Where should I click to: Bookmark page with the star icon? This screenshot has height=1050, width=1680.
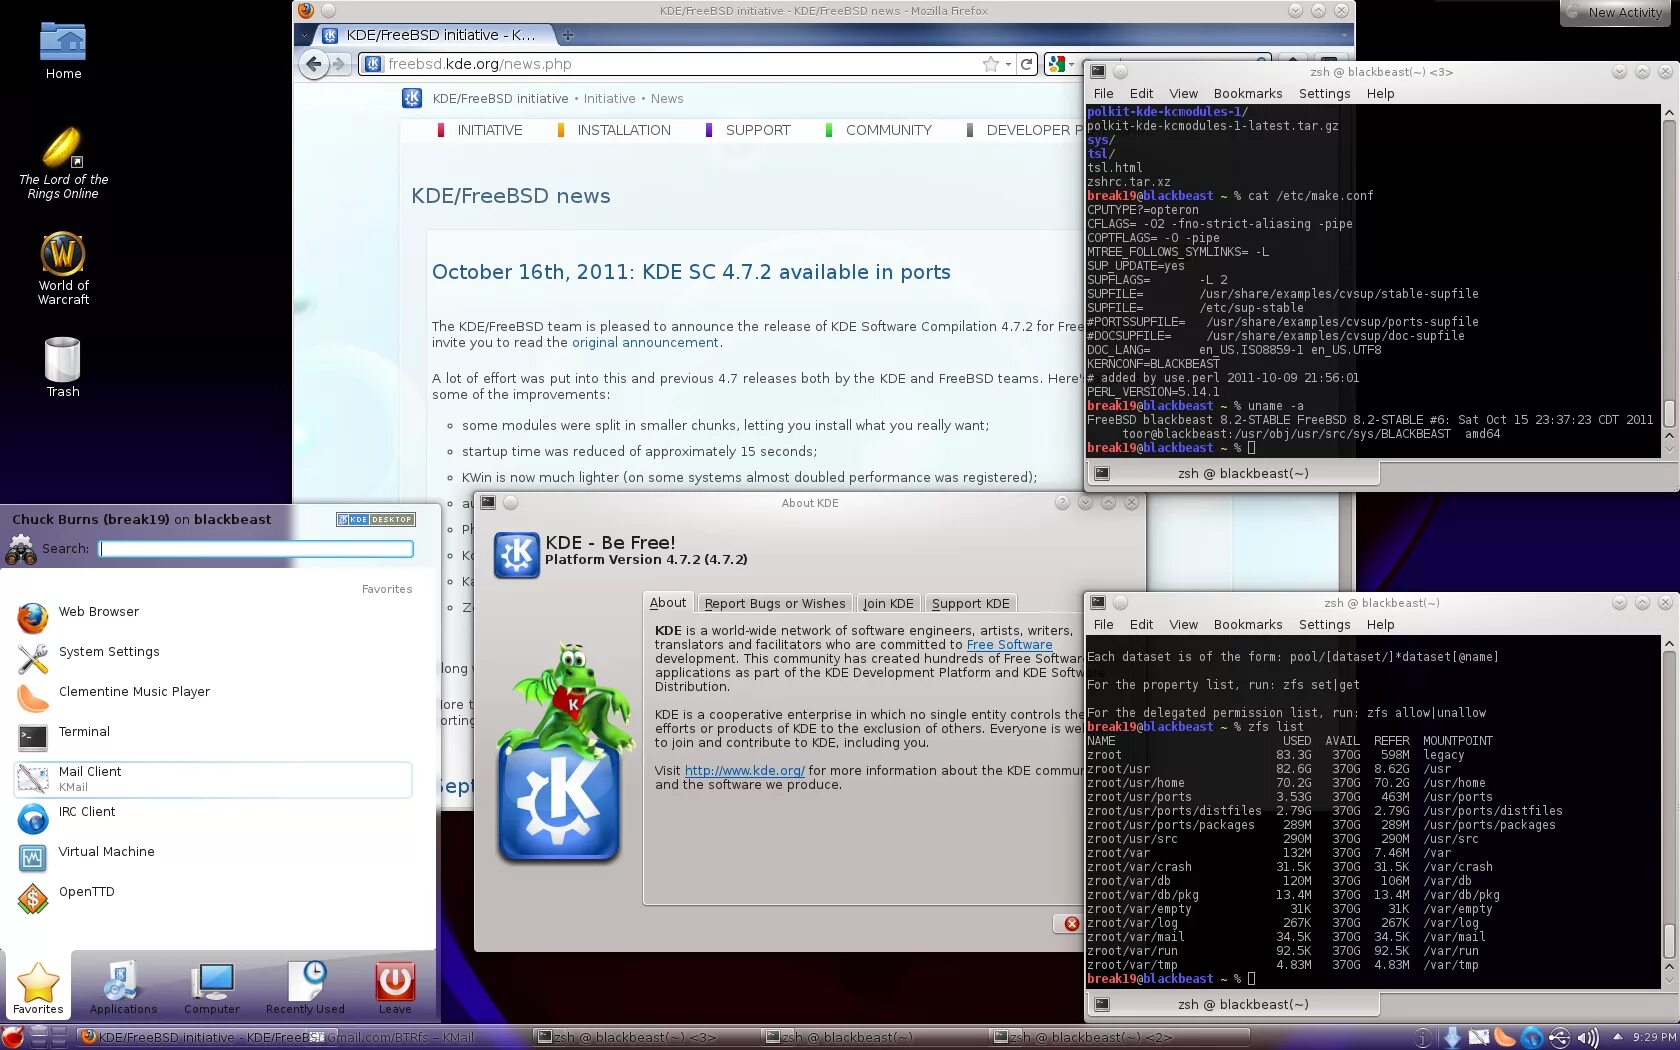[990, 64]
